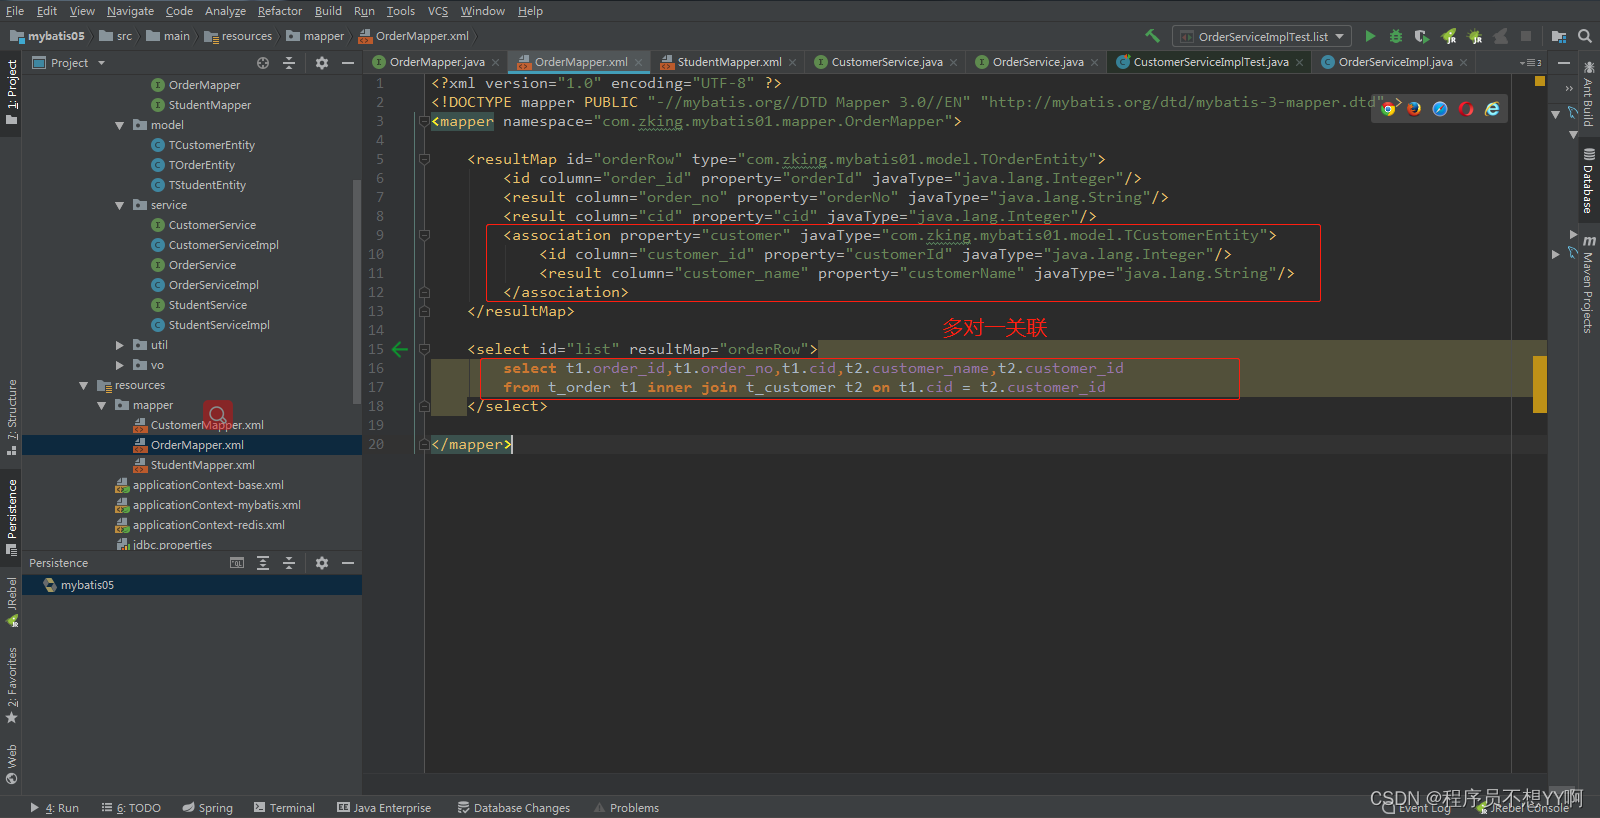Expand all in Persistence panel
The image size is (1600, 818).
tap(263, 563)
